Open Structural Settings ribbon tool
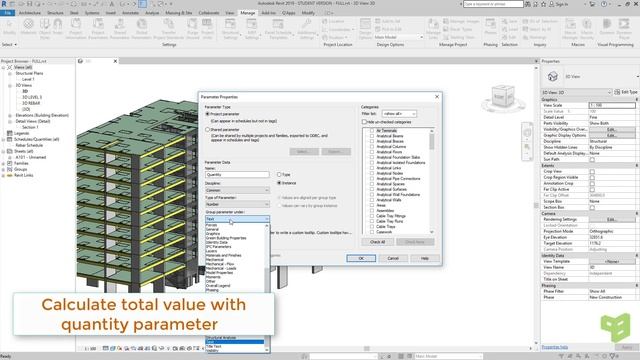Screen dimensions: 640x360 point(230,29)
